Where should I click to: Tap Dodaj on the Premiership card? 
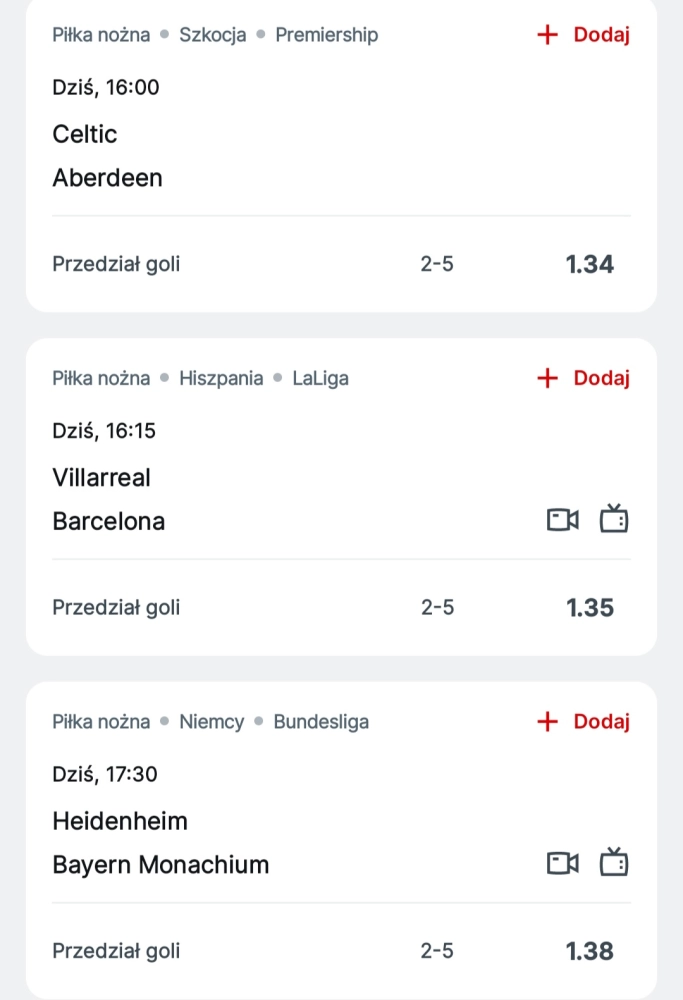coord(601,35)
